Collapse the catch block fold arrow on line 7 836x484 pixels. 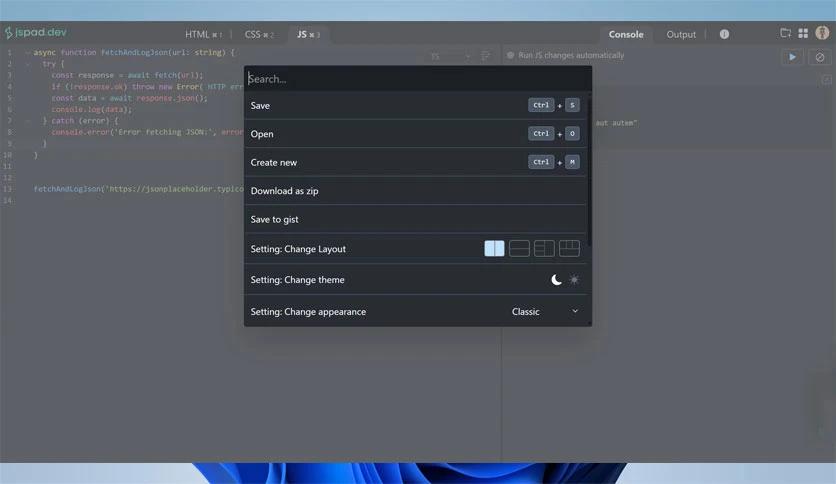(27, 121)
